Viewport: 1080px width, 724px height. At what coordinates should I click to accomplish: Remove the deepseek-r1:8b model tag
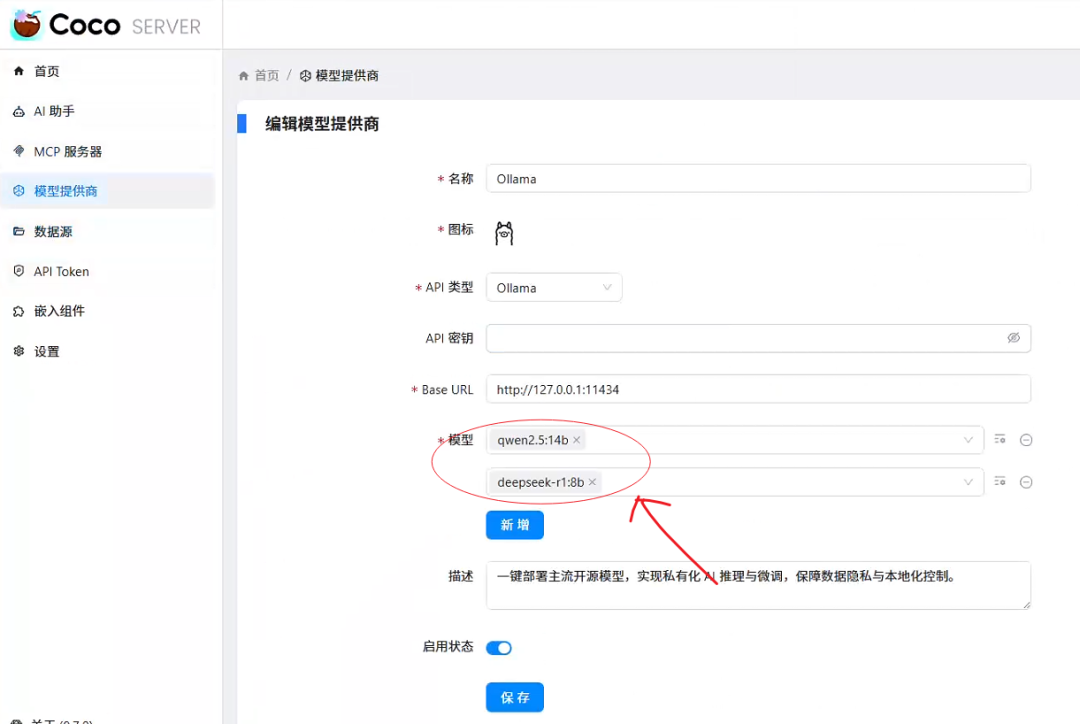click(x=592, y=482)
